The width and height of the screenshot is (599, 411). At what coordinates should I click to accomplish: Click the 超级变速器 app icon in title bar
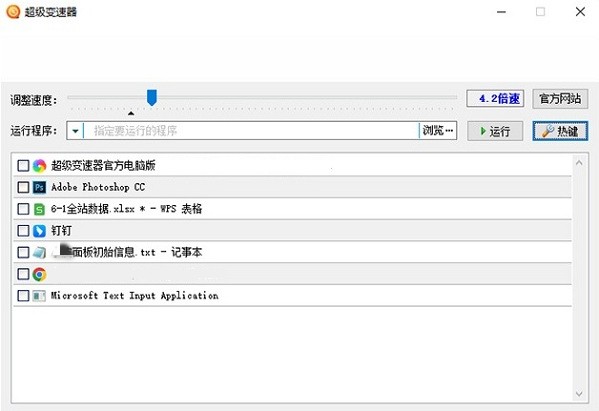tap(13, 11)
